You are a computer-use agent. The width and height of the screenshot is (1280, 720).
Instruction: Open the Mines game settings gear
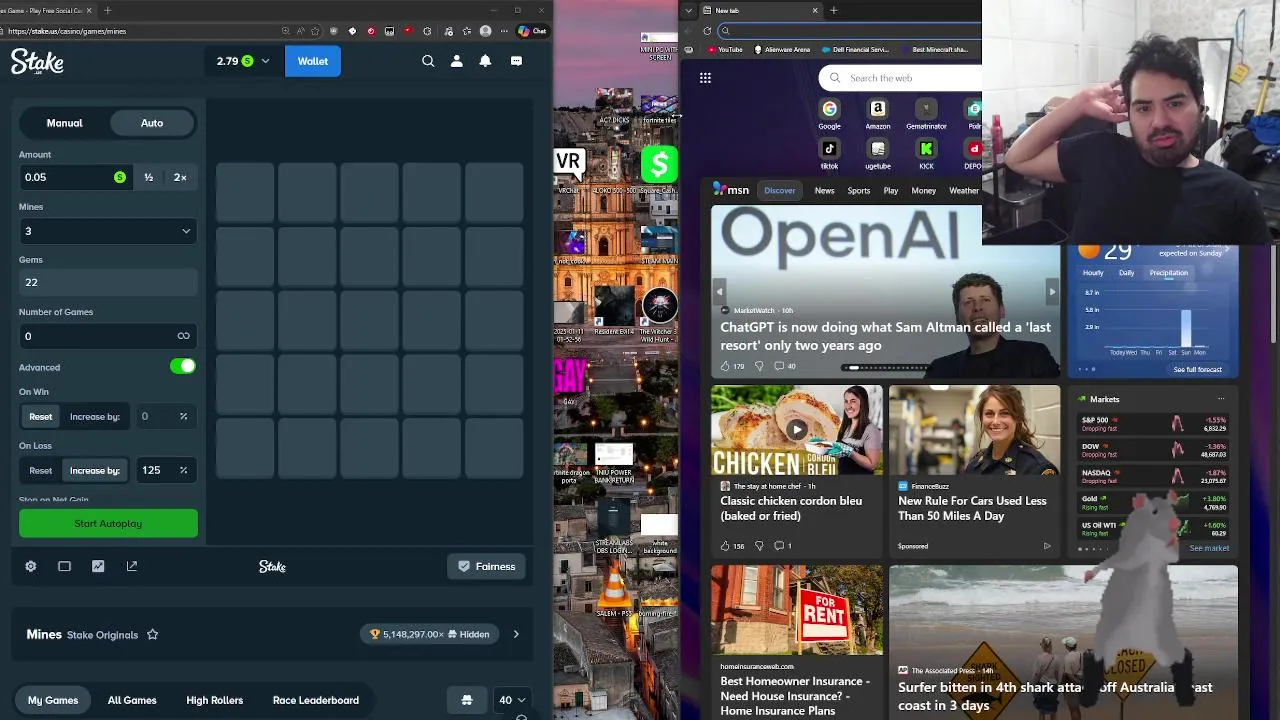click(31, 566)
